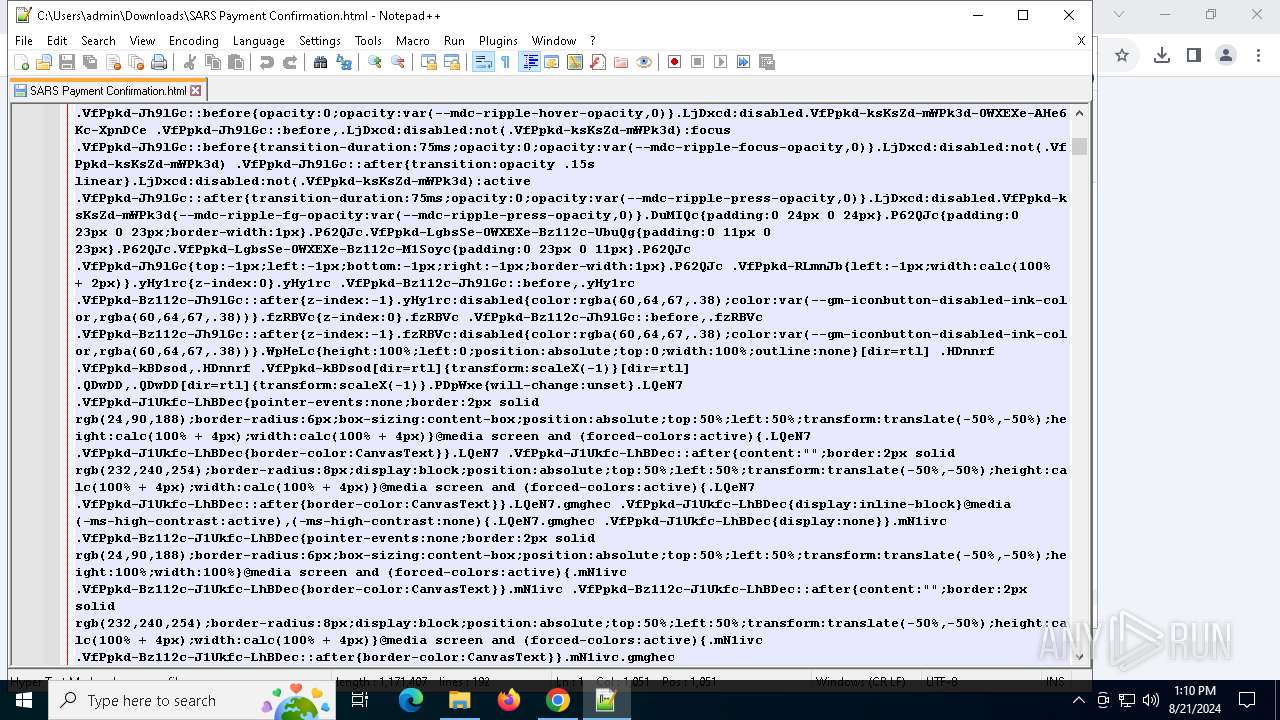Open the Windows Start menu
Screen dimensions: 1280x720
pyautogui.click(x=24, y=700)
